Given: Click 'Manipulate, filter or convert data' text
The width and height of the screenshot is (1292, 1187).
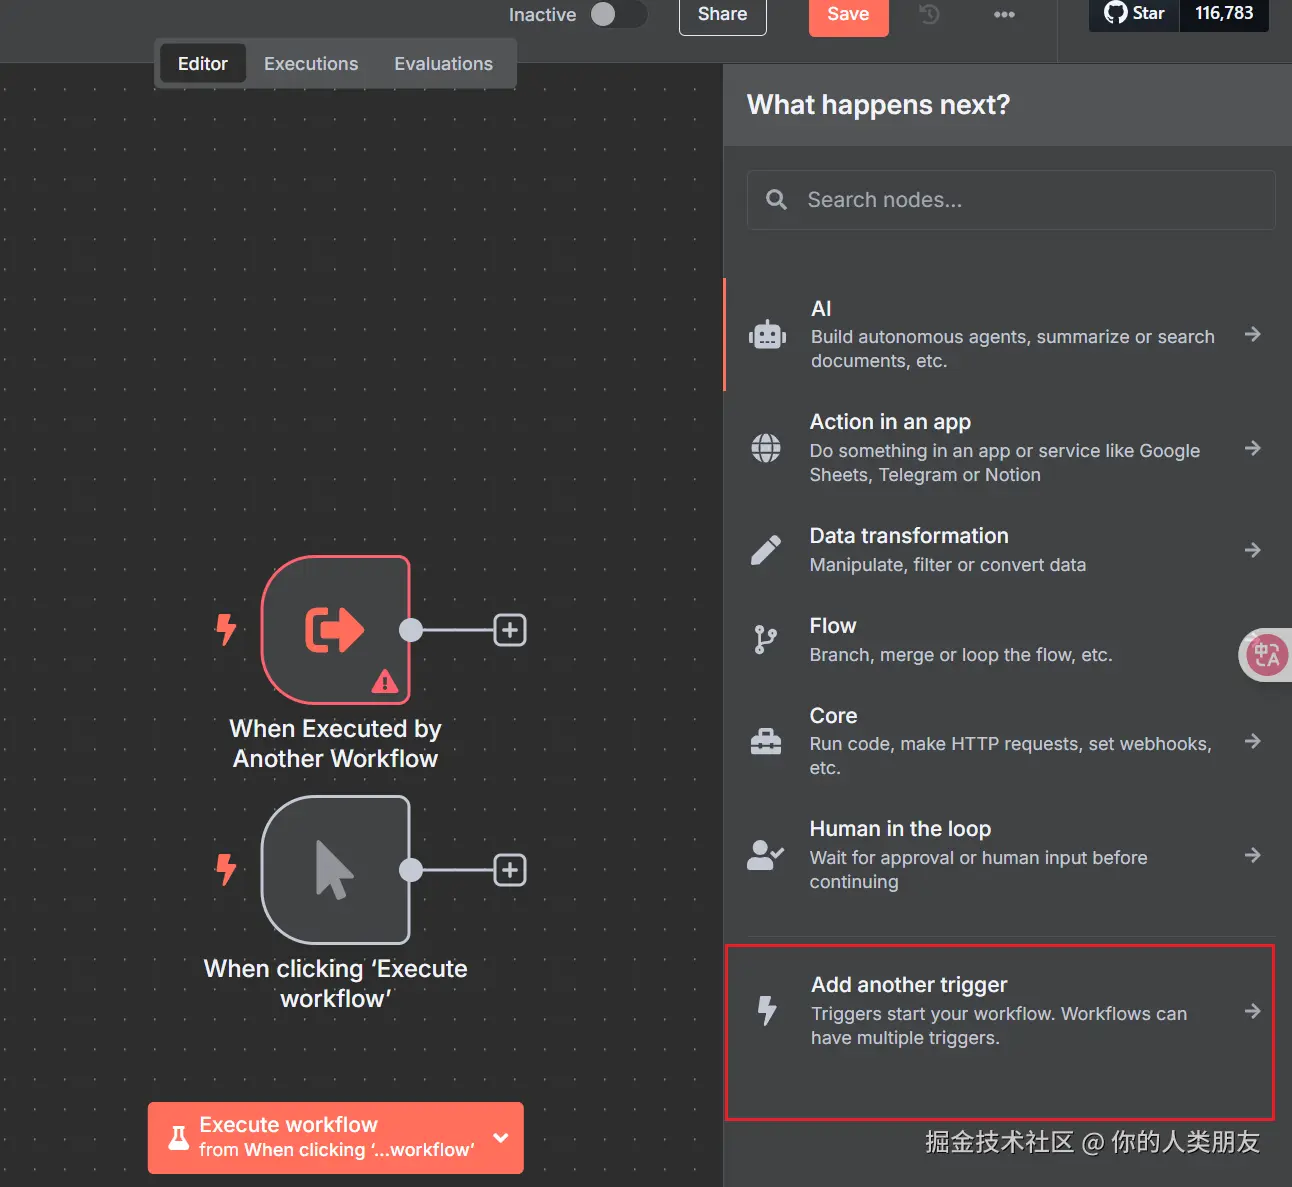Looking at the screenshot, I should click(x=947, y=565).
